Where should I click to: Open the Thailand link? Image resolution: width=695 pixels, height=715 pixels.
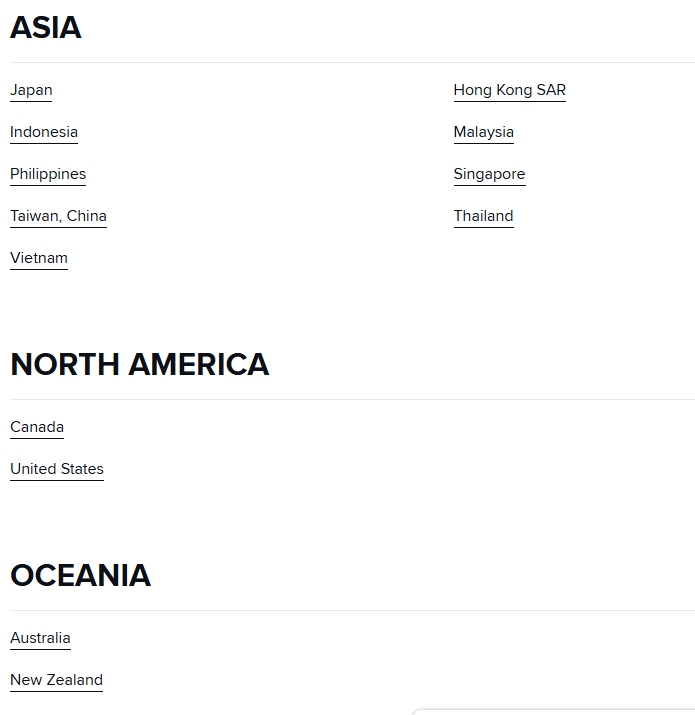(x=483, y=216)
